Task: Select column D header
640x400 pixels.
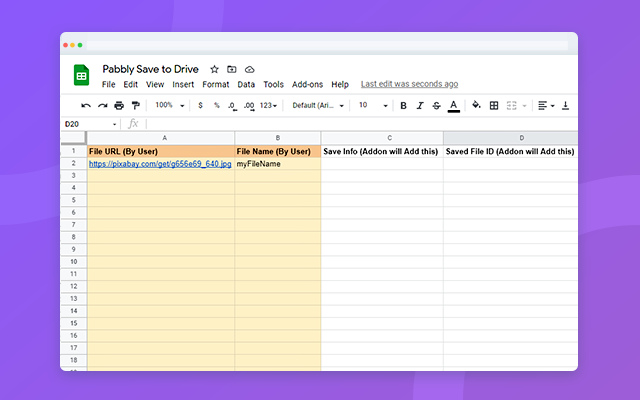Action: pos(511,138)
